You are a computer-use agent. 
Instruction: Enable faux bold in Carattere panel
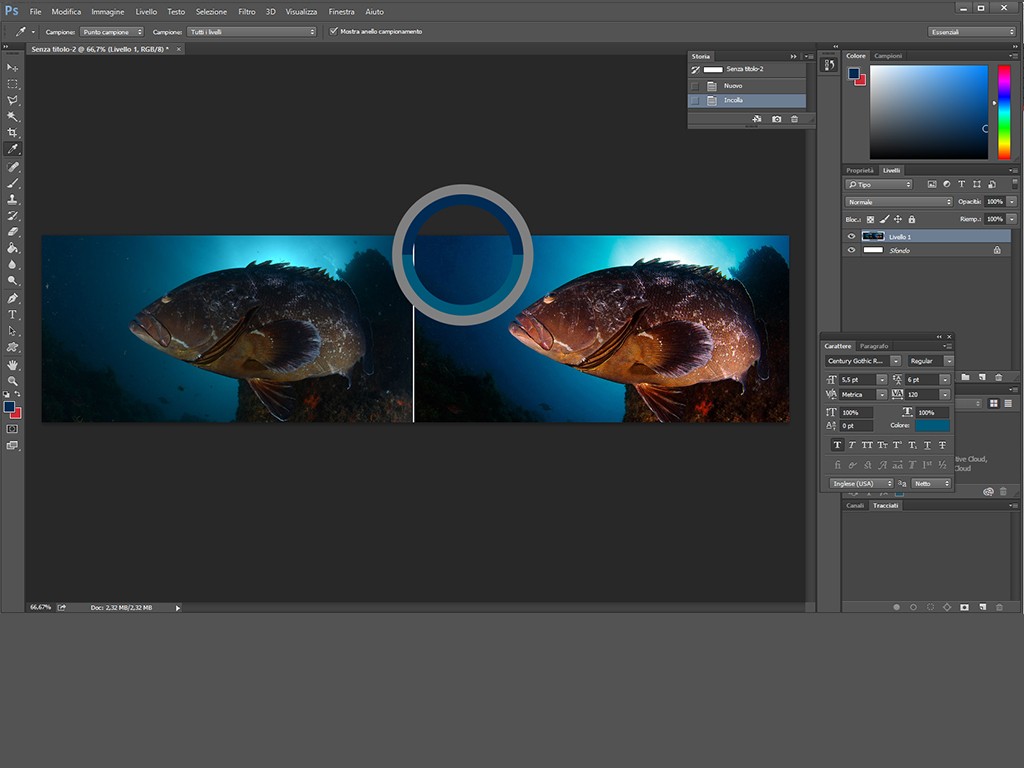(x=837, y=445)
